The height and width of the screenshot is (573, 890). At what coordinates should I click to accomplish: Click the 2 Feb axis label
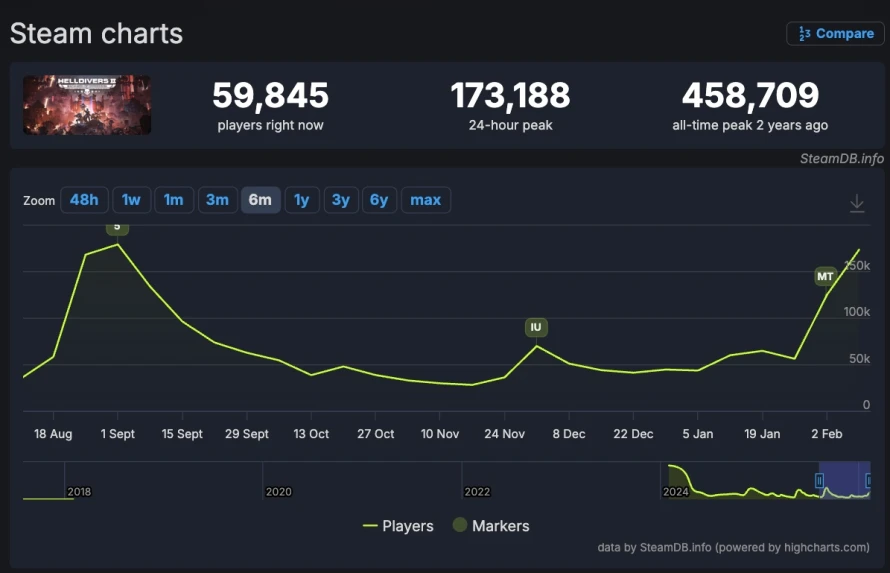click(827, 434)
